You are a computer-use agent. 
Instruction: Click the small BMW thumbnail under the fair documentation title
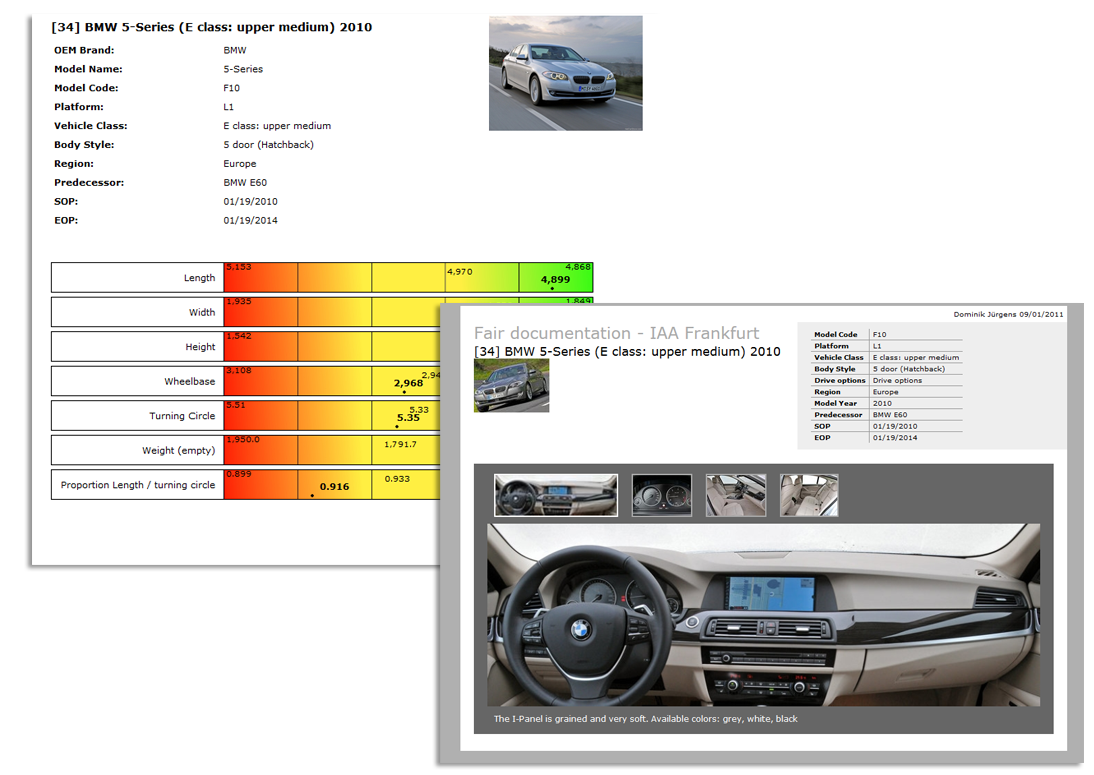coord(511,386)
